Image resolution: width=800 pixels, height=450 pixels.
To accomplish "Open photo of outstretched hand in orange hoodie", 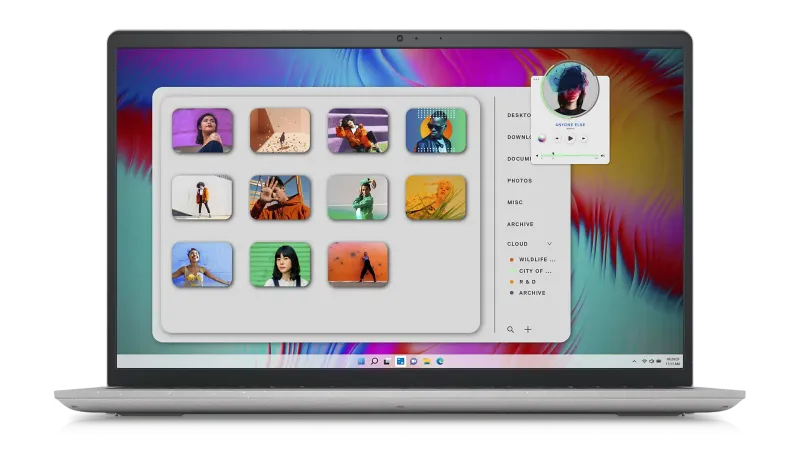I will coord(280,197).
